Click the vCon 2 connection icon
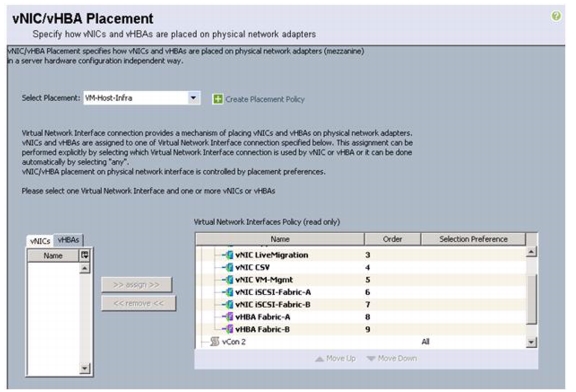Viewport: 576px width, 392px height. pyautogui.click(x=215, y=342)
